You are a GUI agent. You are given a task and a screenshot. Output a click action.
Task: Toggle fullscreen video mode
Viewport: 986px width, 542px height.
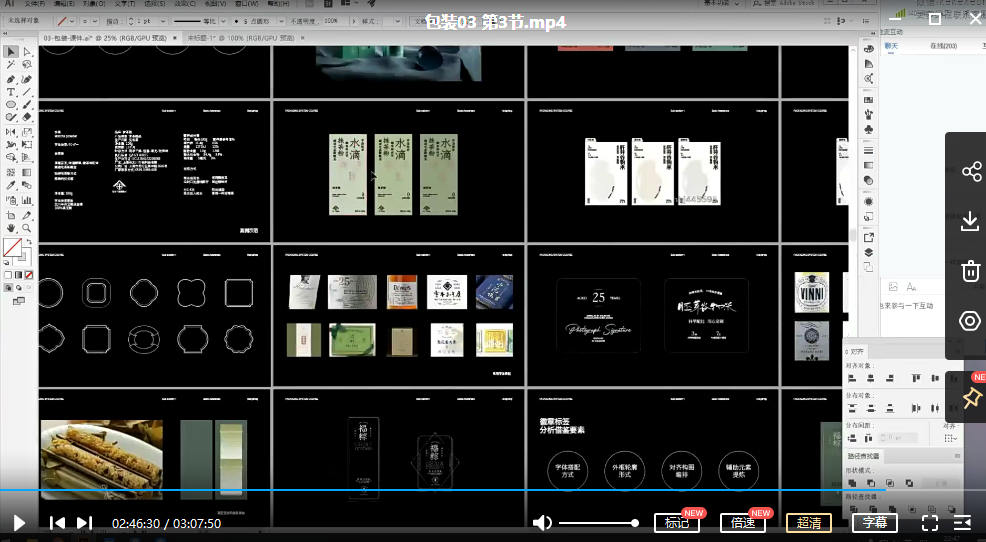tap(929, 523)
